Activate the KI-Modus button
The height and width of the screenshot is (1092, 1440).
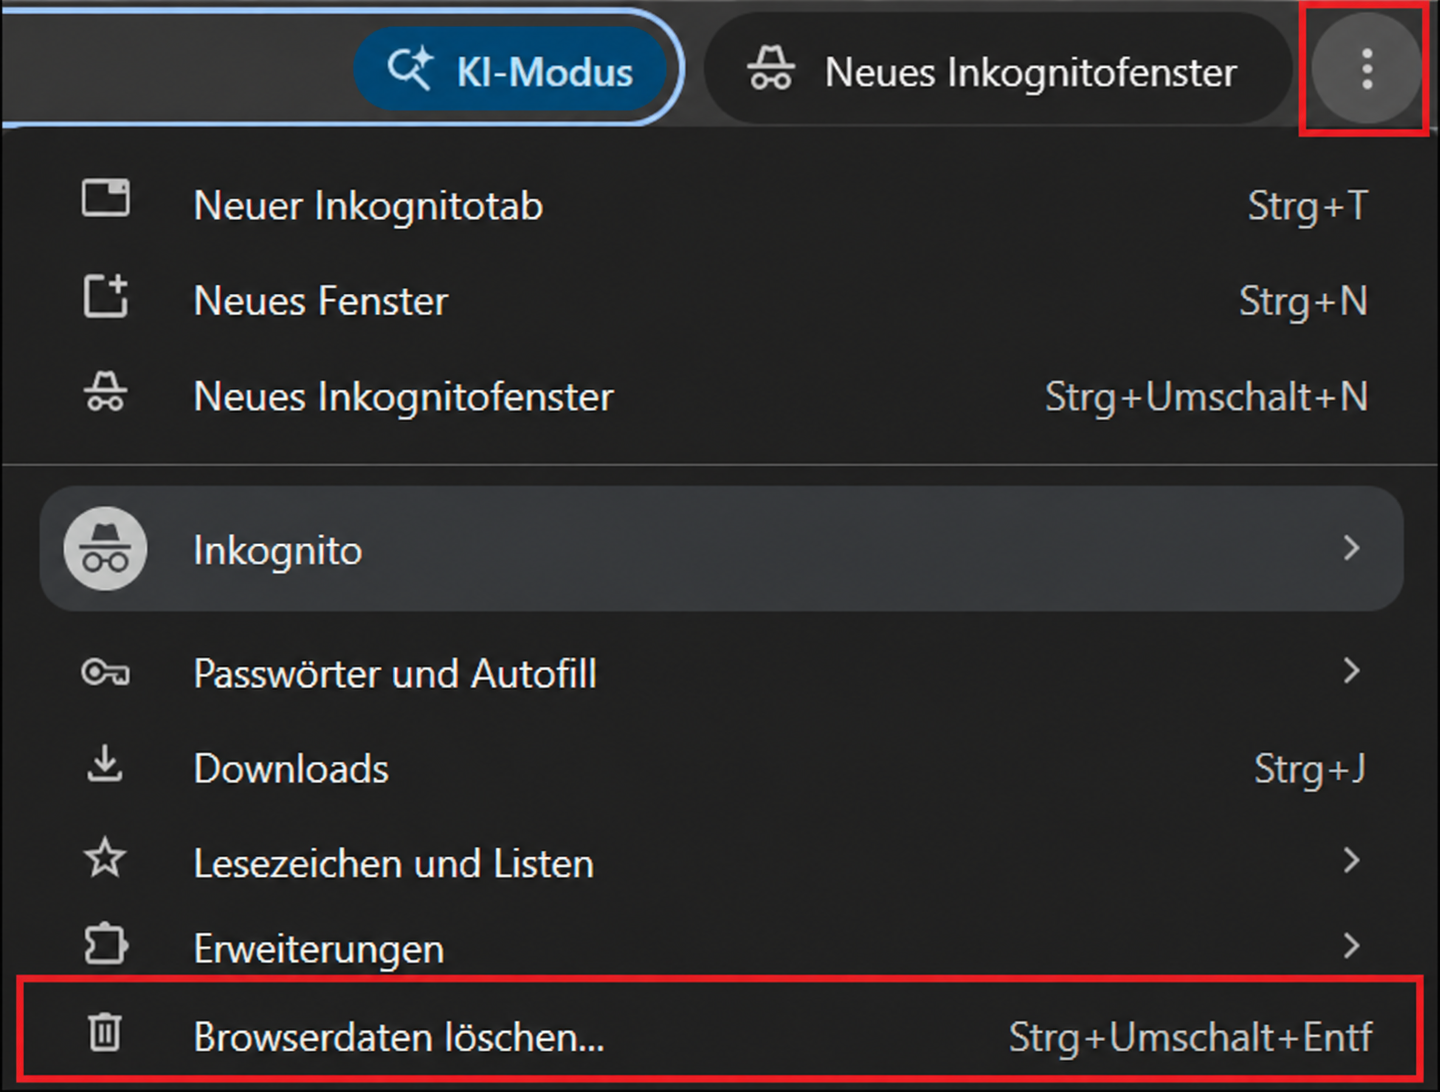511,71
